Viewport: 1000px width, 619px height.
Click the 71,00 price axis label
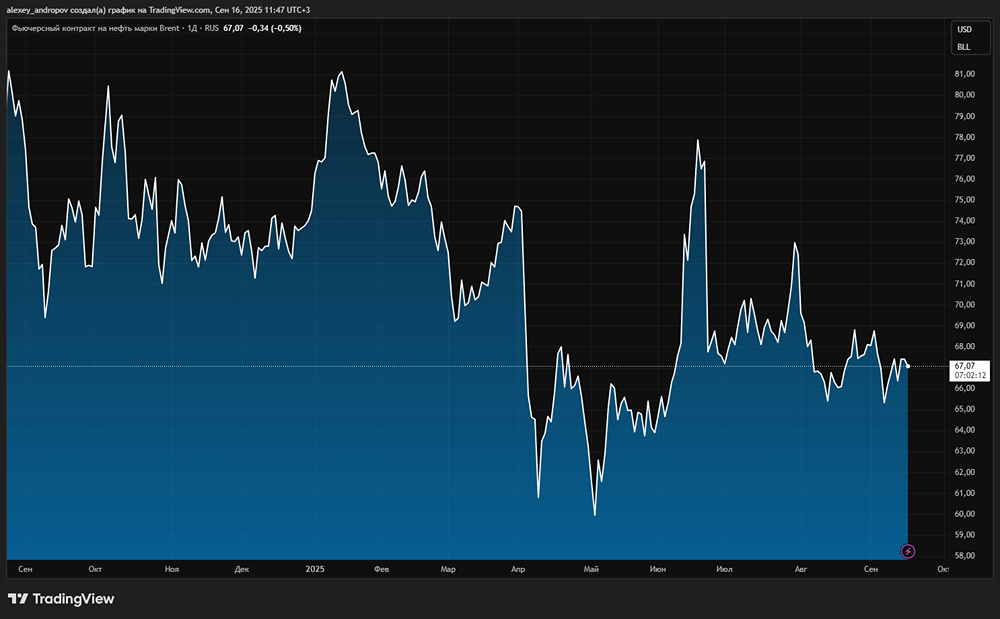[x=964, y=284]
